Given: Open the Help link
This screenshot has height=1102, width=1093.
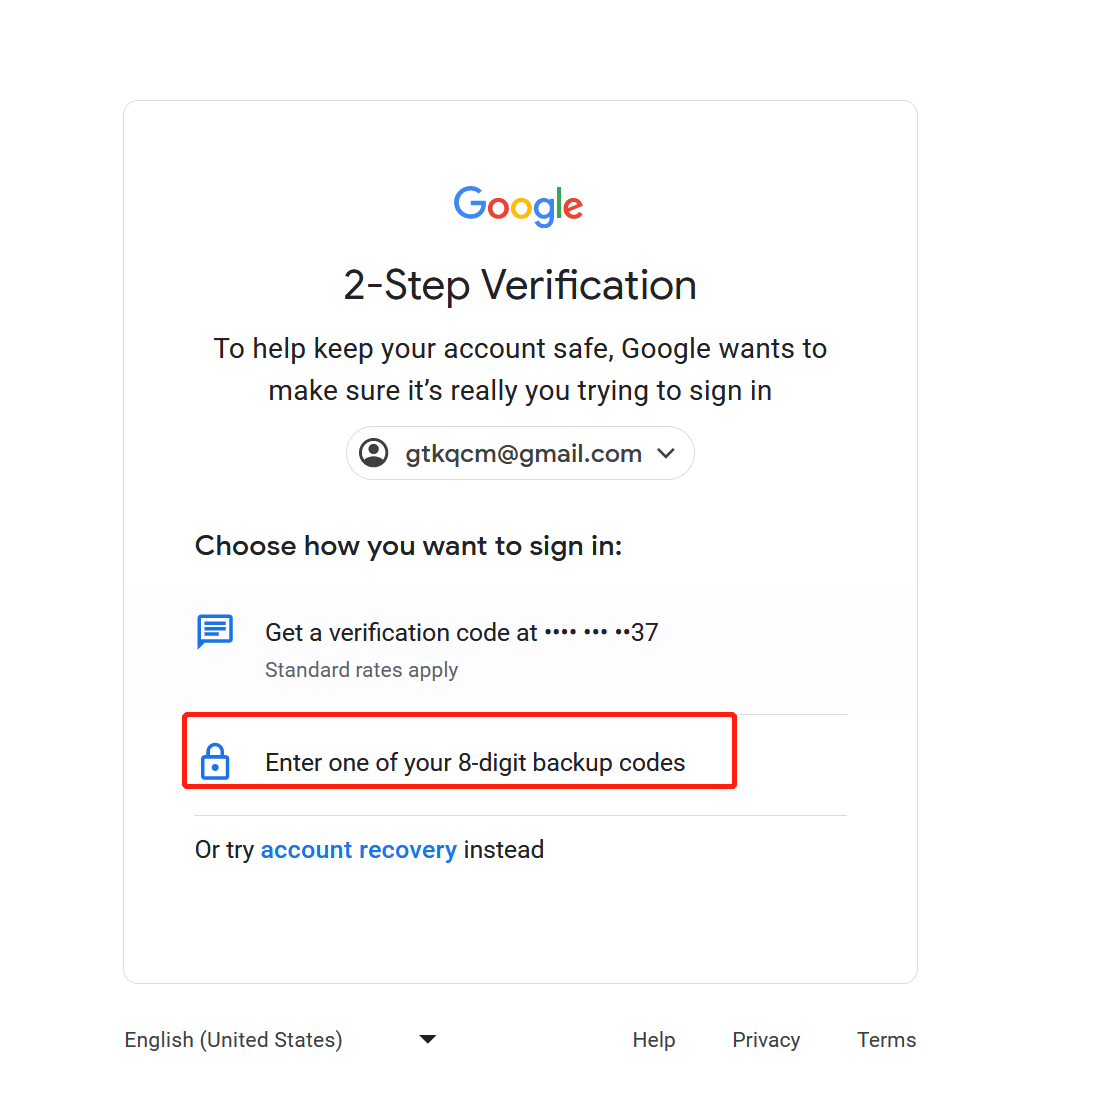Looking at the screenshot, I should [x=654, y=1040].
